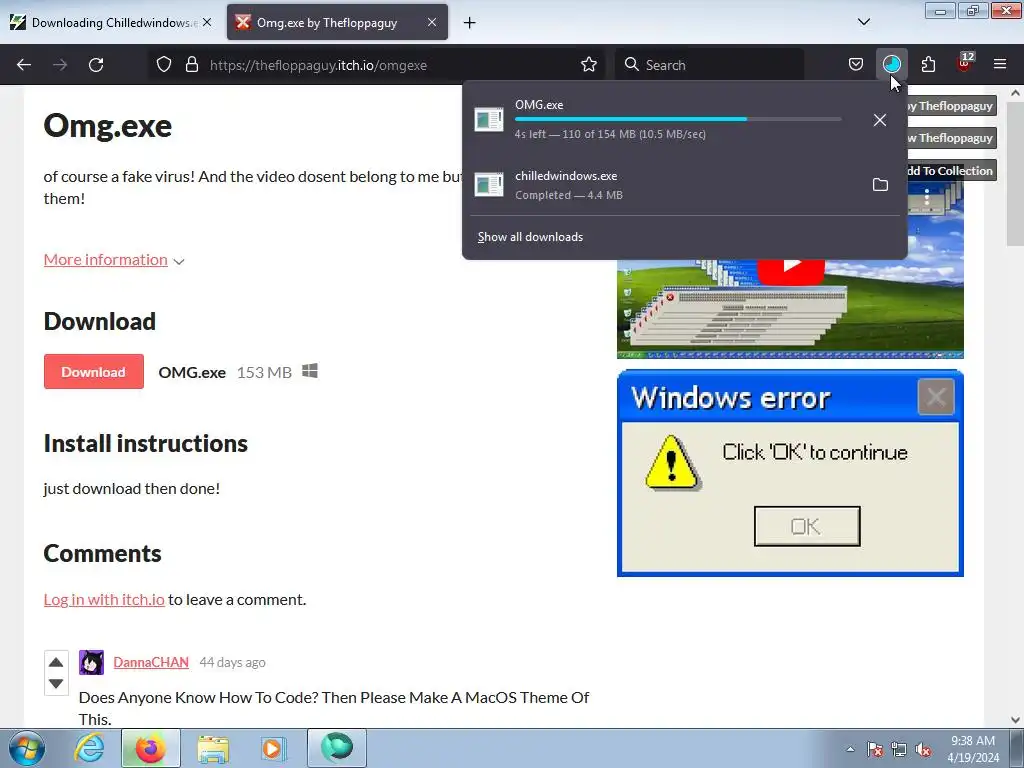Open the Firefox hamburger menu

click(1000, 64)
